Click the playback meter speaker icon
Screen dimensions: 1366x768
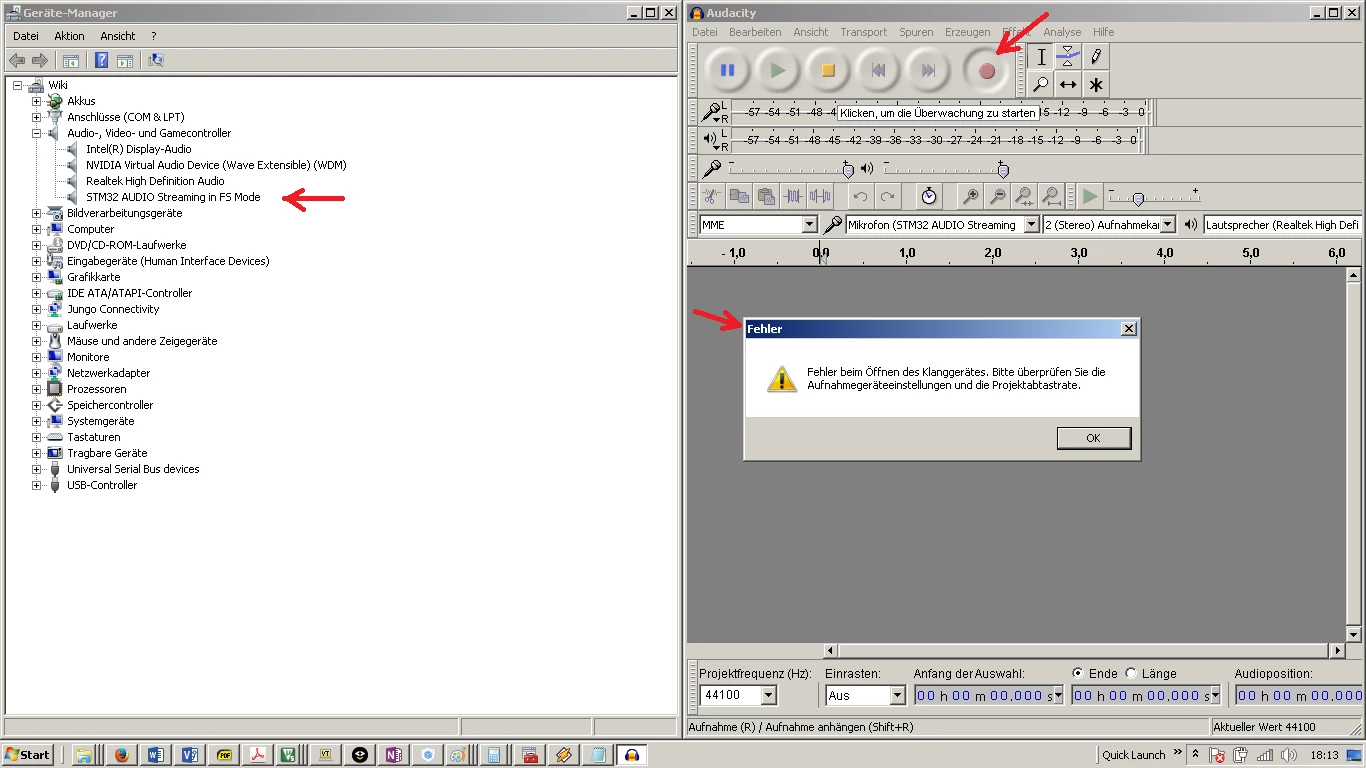pos(711,139)
